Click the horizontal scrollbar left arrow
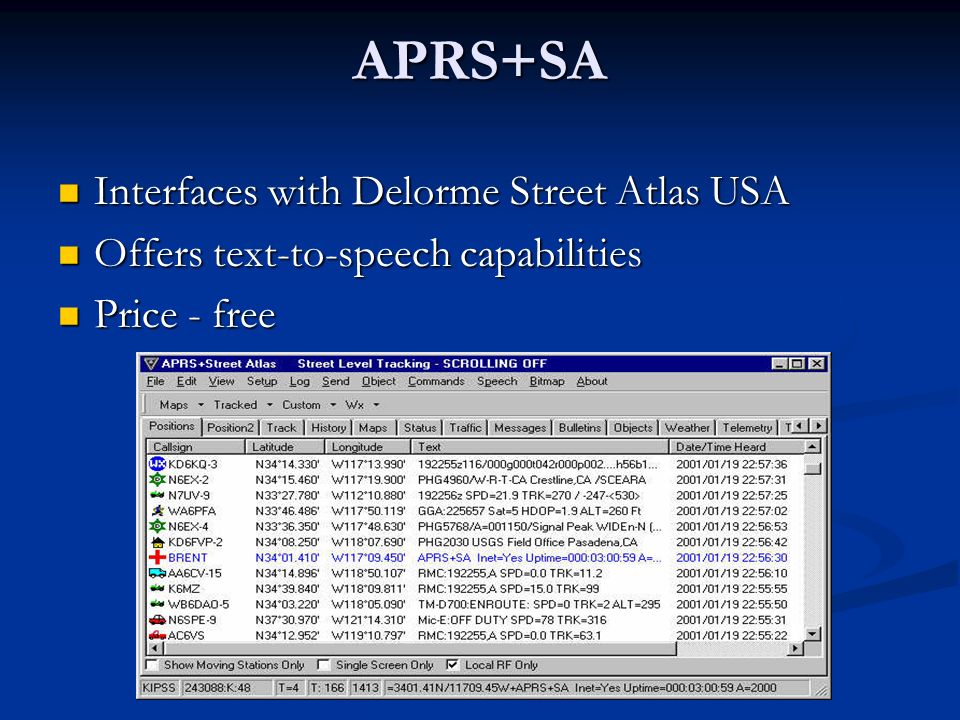This screenshot has width=960, height=720. (x=155, y=648)
